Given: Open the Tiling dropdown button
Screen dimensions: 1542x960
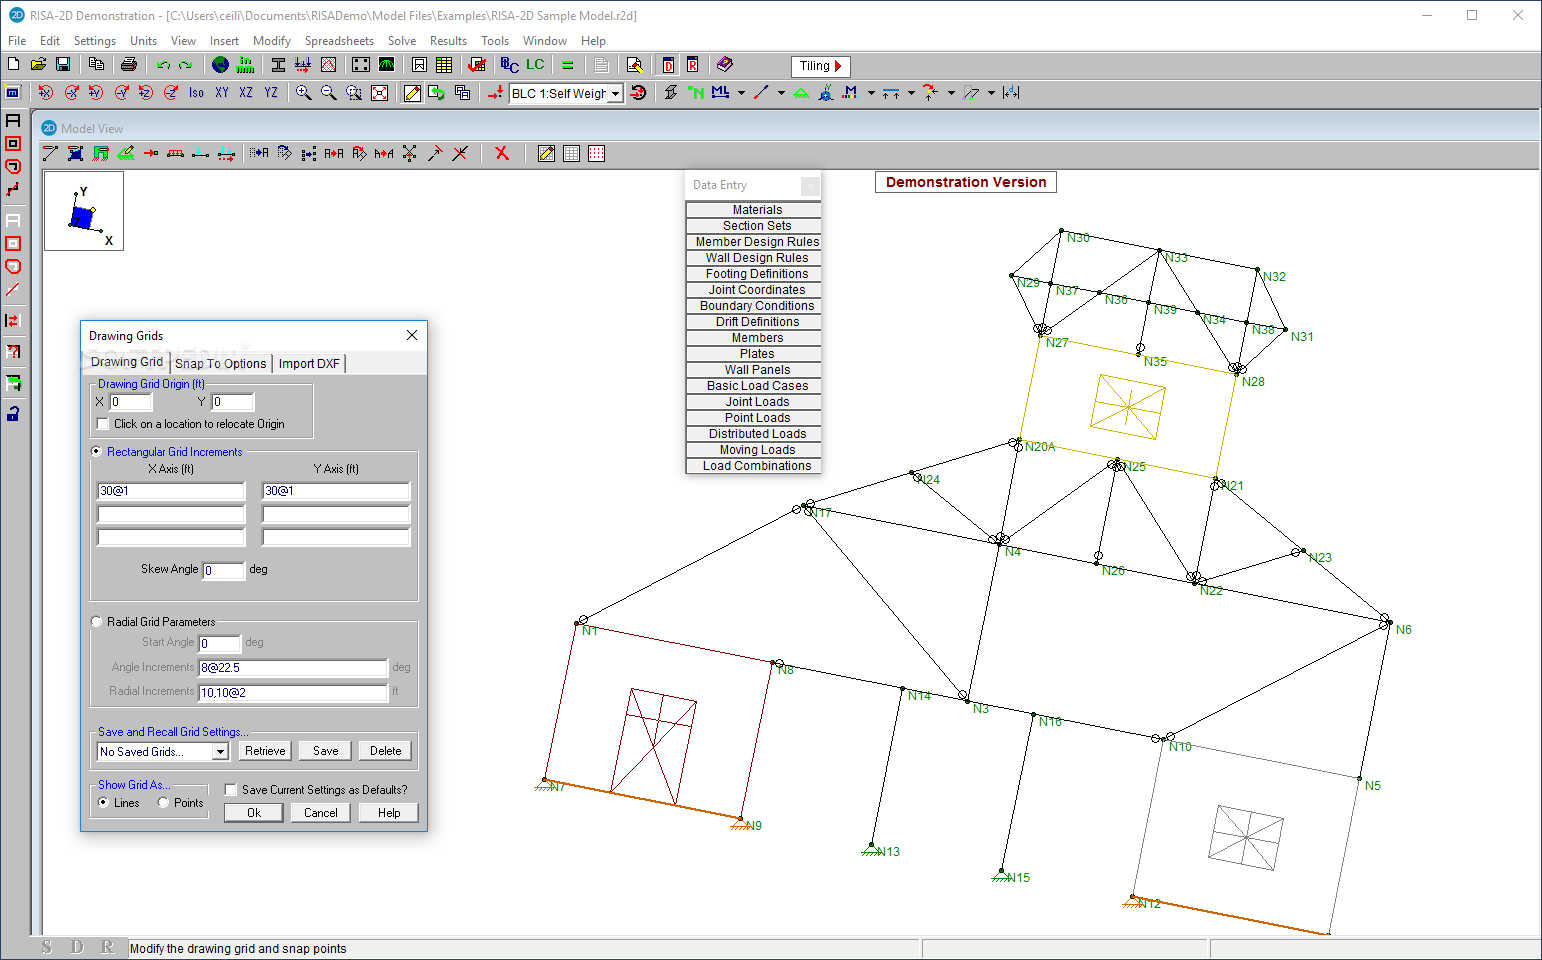Looking at the screenshot, I should 820,66.
